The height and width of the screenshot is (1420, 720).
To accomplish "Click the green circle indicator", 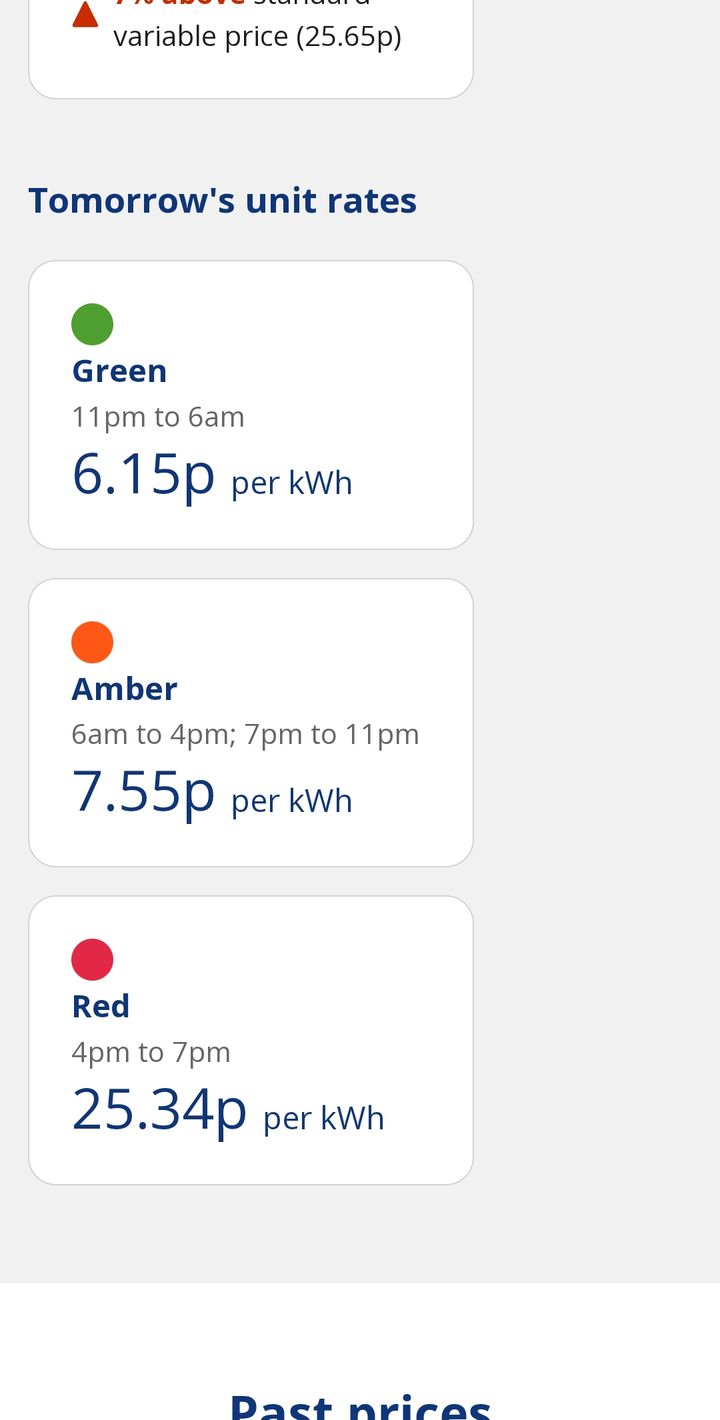I will (x=92, y=324).
